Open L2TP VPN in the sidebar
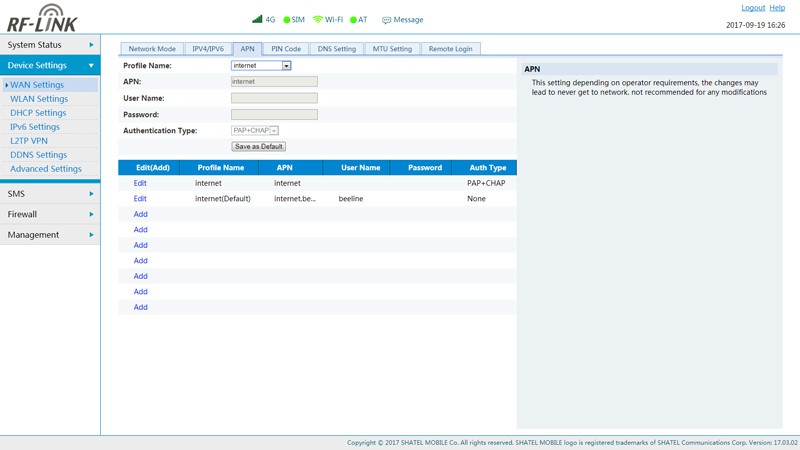The height and width of the screenshot is (450, 800). coord(29,141)
